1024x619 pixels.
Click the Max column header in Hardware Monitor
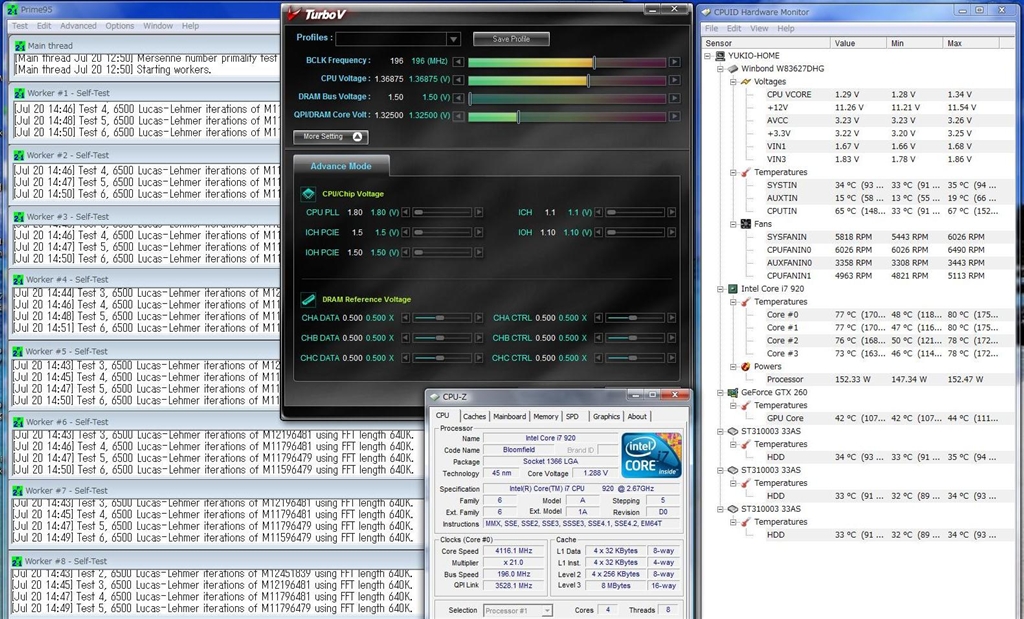[954, 43]
